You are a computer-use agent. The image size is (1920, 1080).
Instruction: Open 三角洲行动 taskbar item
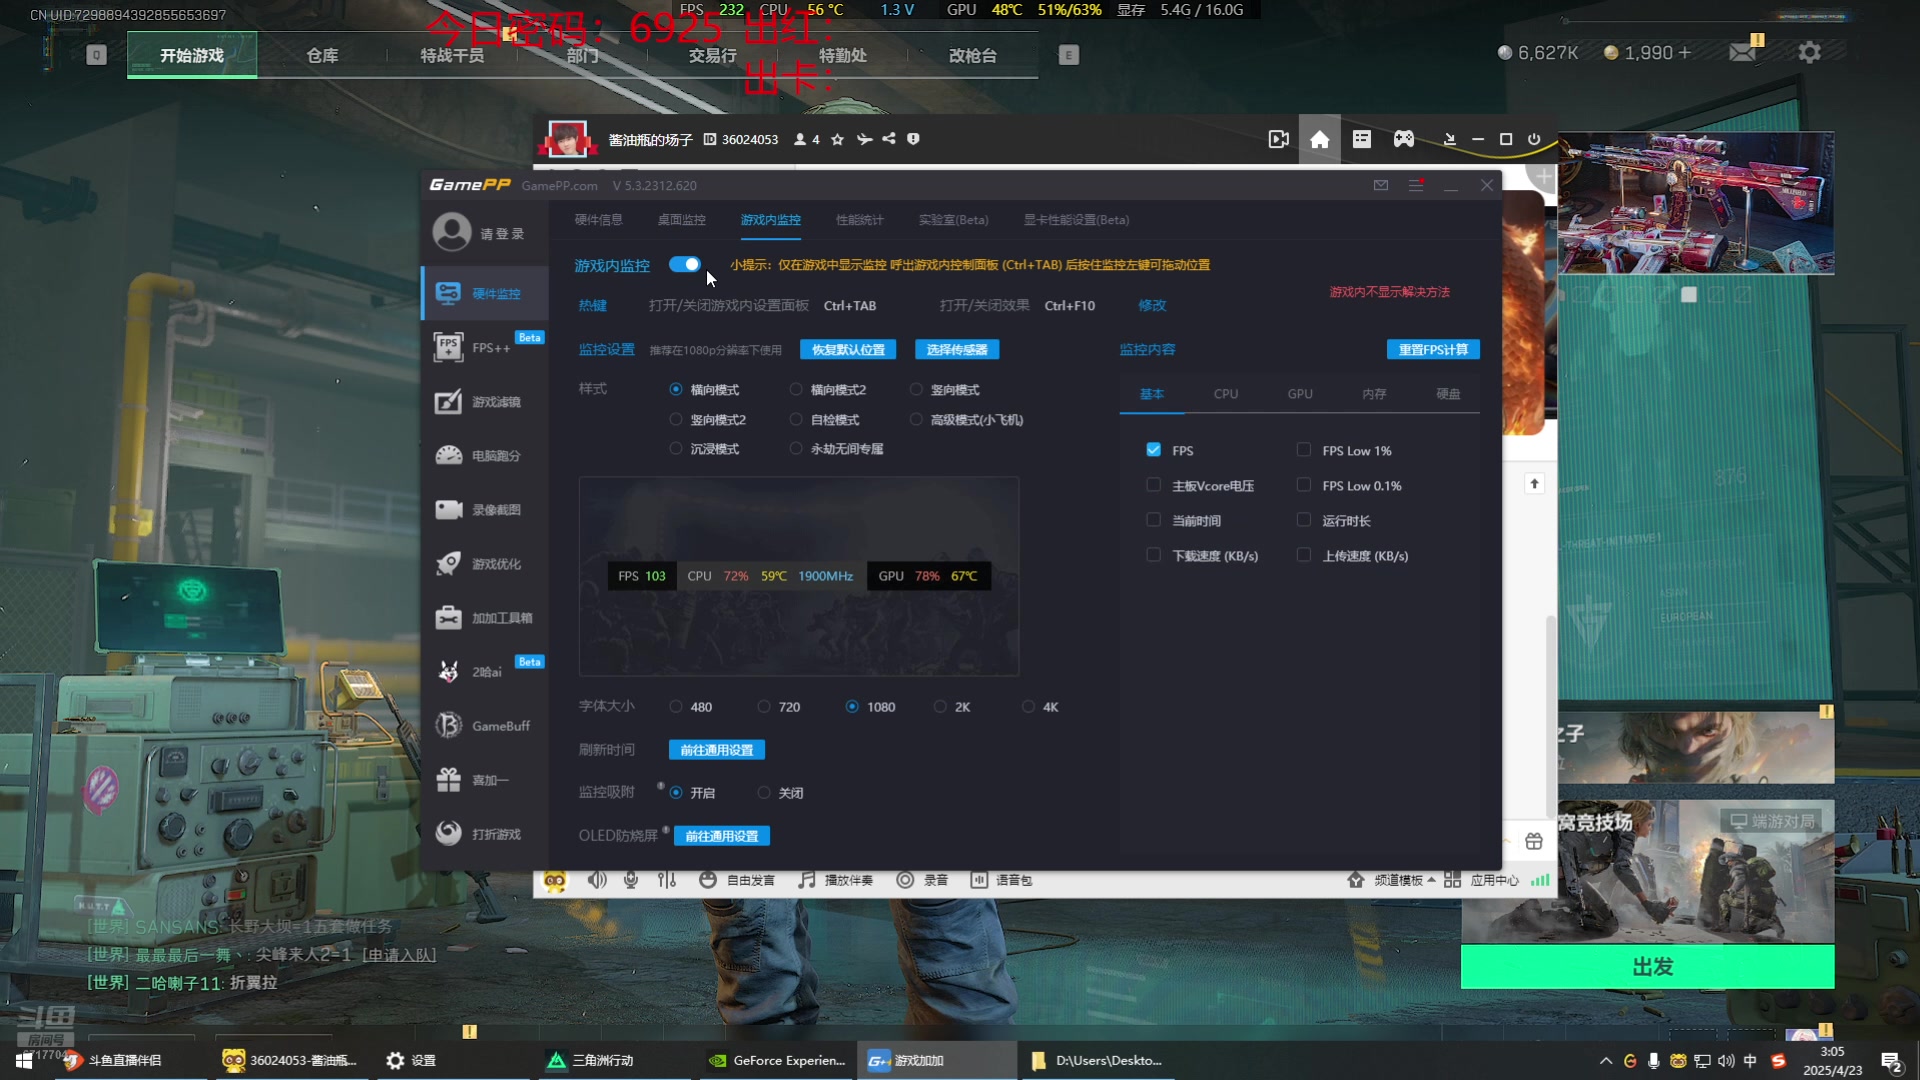click(x=617, y=1060)
